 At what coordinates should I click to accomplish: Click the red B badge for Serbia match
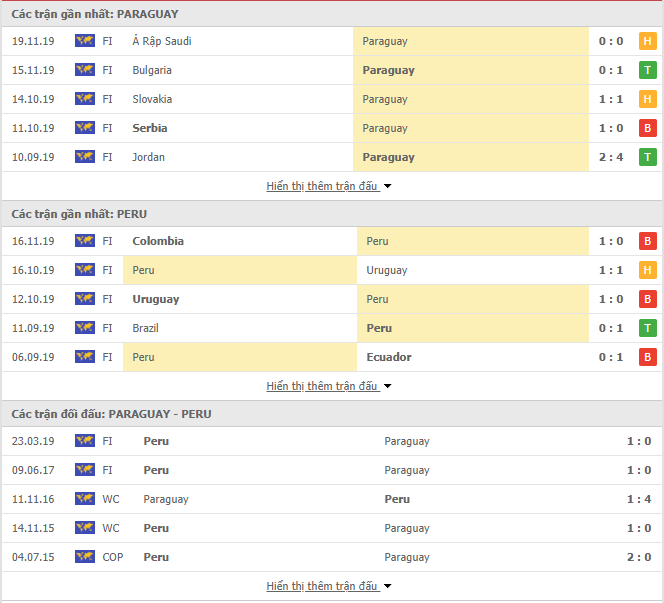pos(647,128)
